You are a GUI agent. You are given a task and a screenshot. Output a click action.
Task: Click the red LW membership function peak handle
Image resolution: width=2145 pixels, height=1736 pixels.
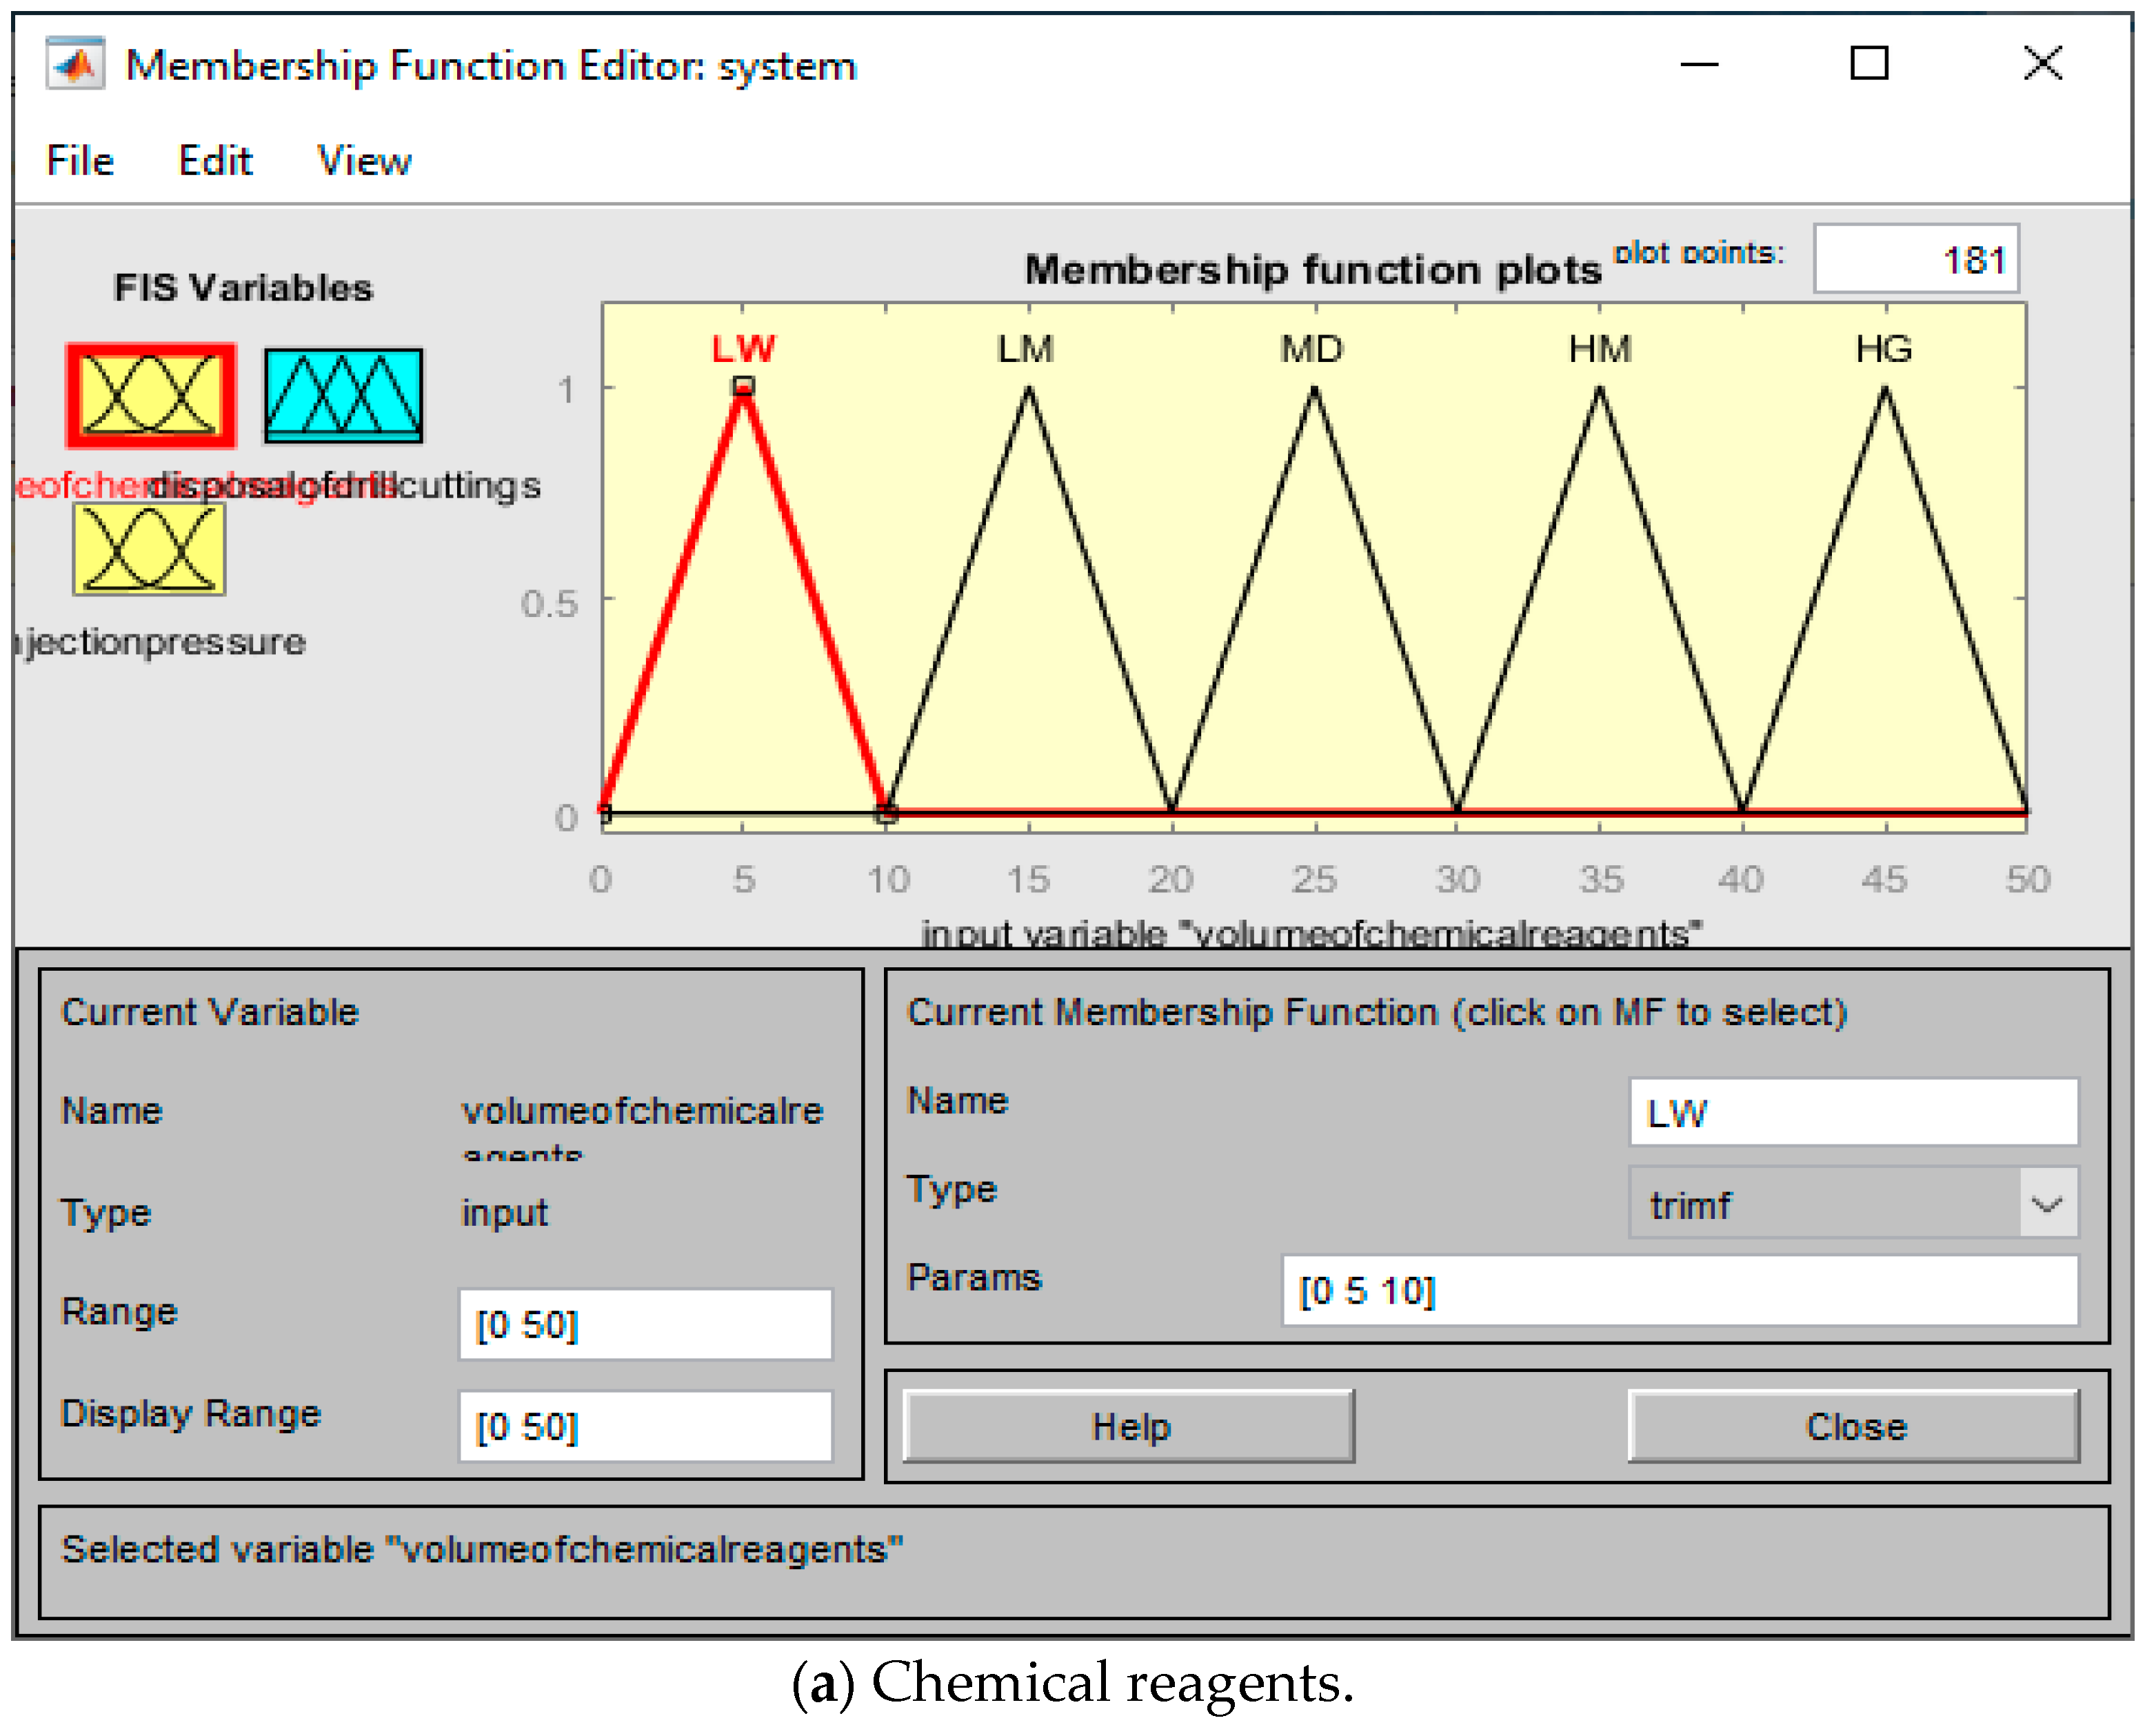tap(743, 386)
